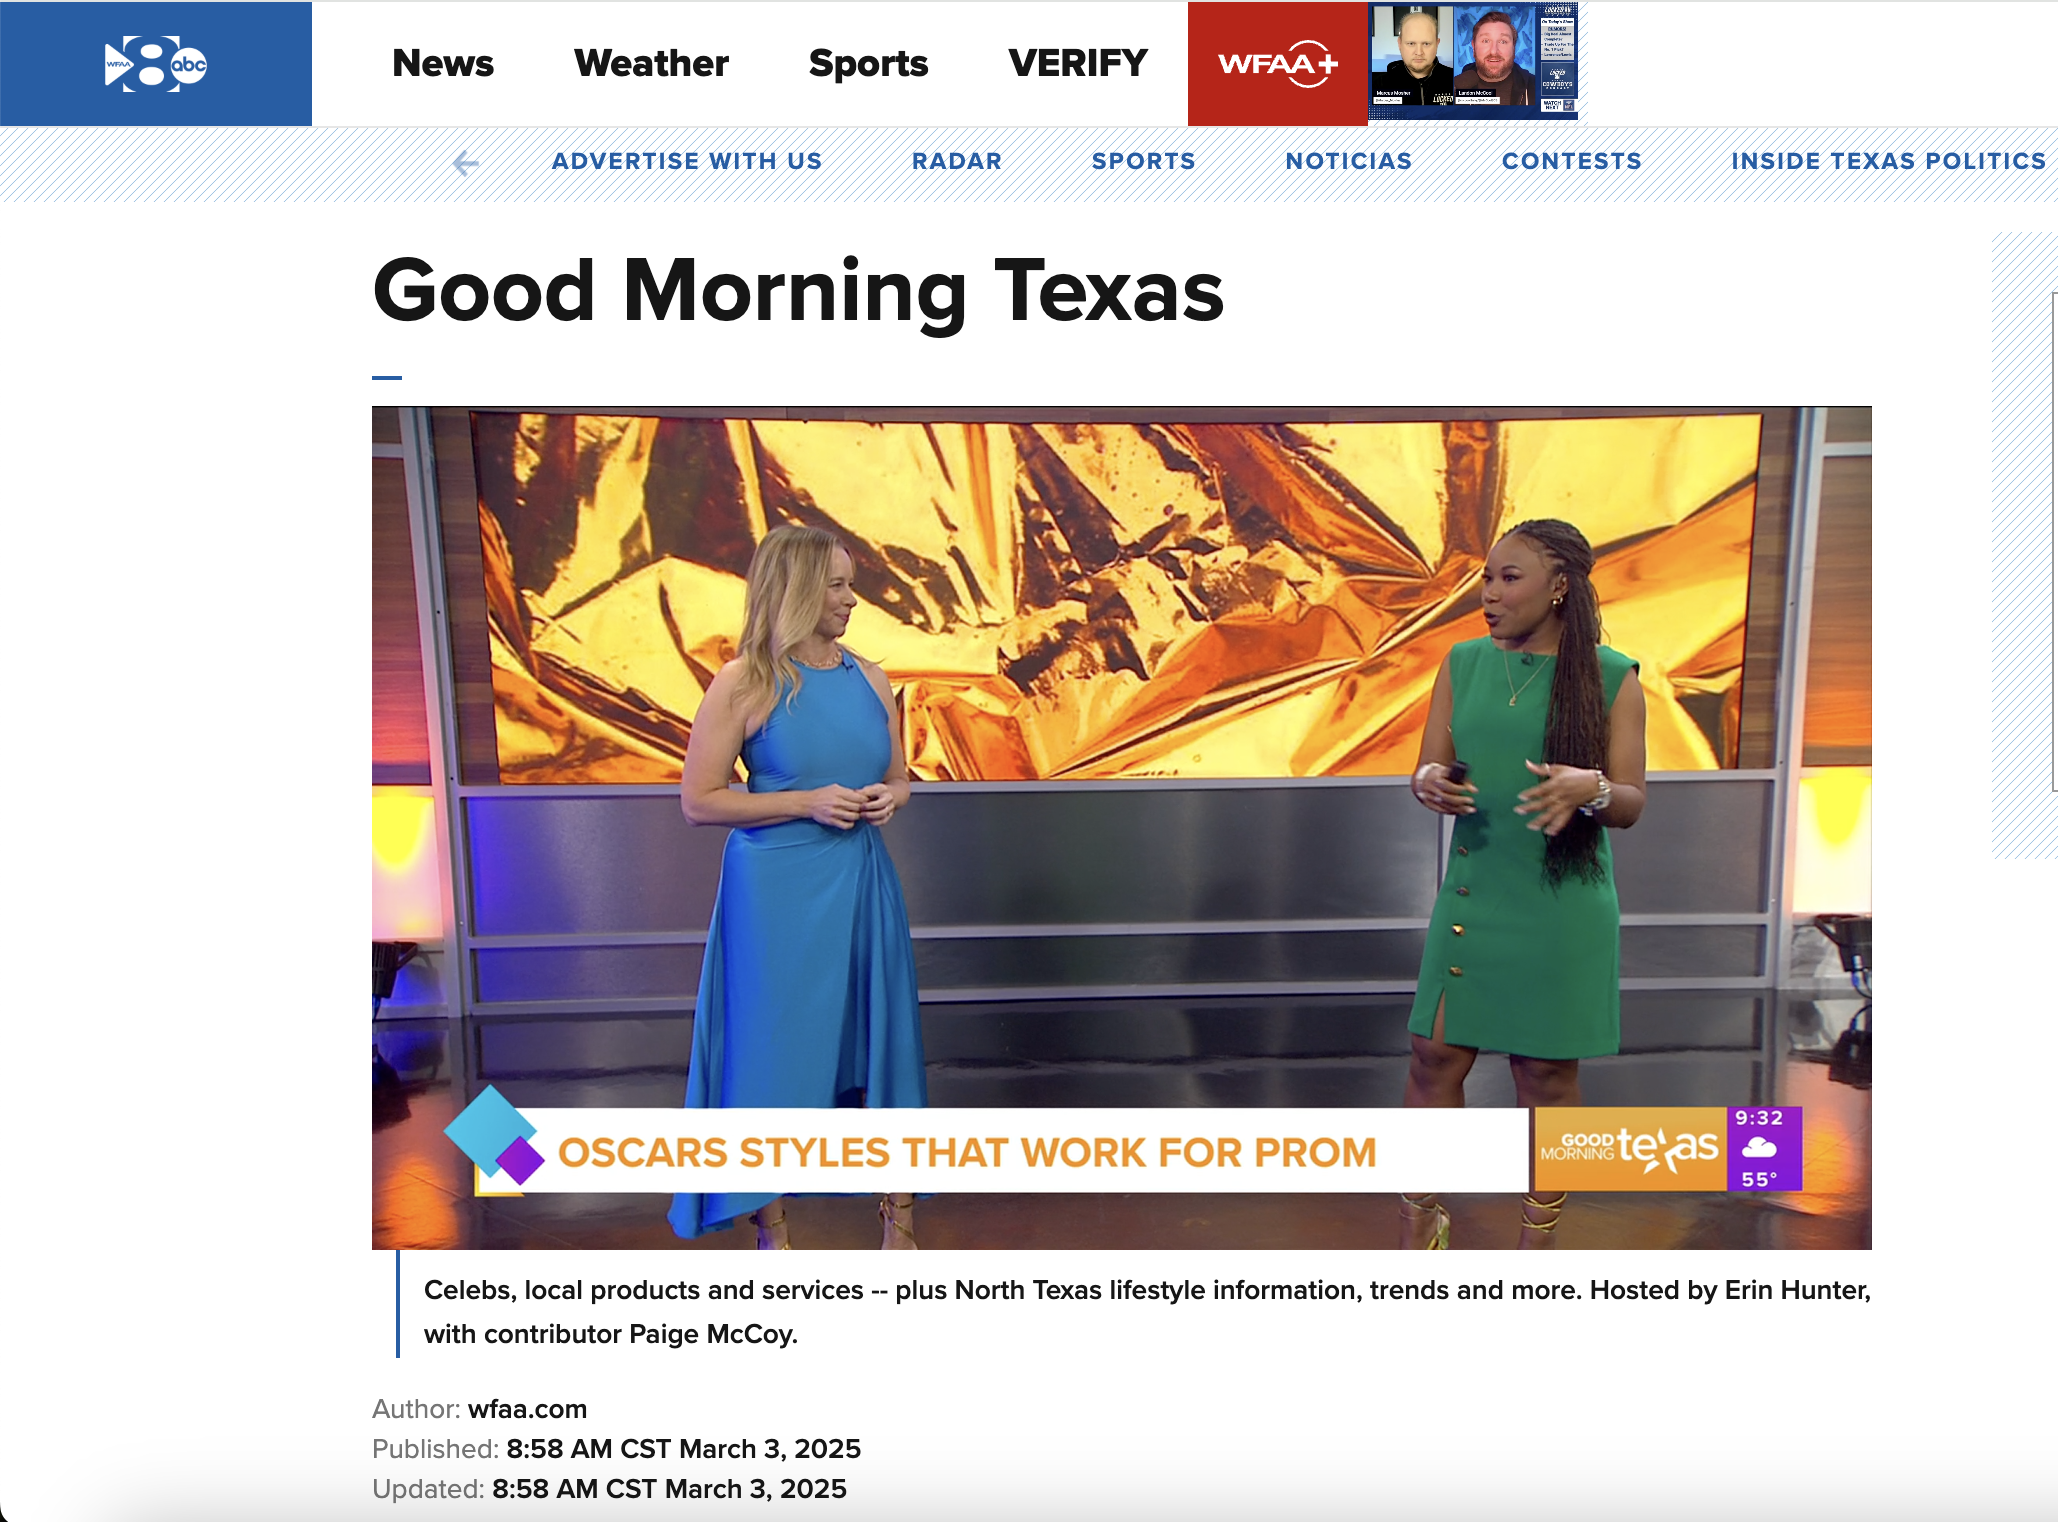The image size is (2058, 1522).
Task: Click the Good Morning Texas logo in the video
Action: pos(1629,1149)
